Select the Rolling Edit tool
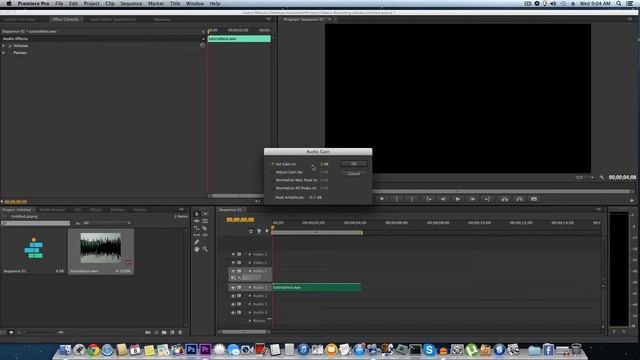 (205, 221)
